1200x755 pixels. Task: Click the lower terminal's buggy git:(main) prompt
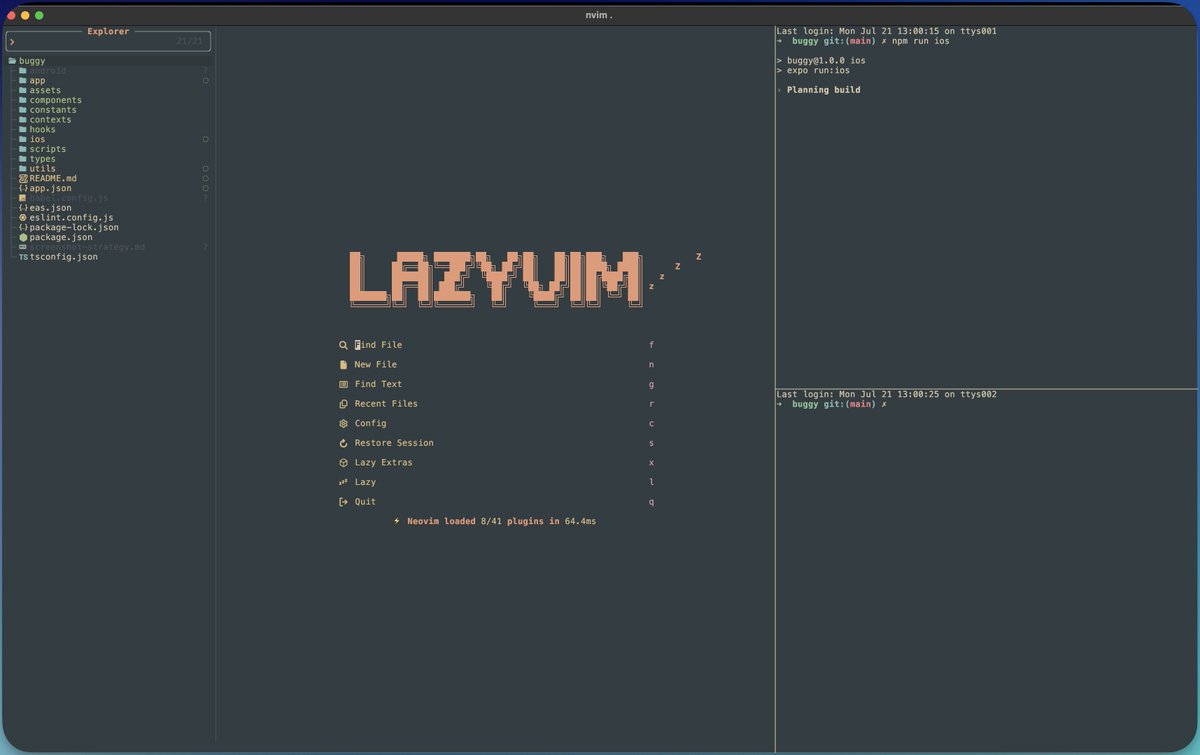832,404
